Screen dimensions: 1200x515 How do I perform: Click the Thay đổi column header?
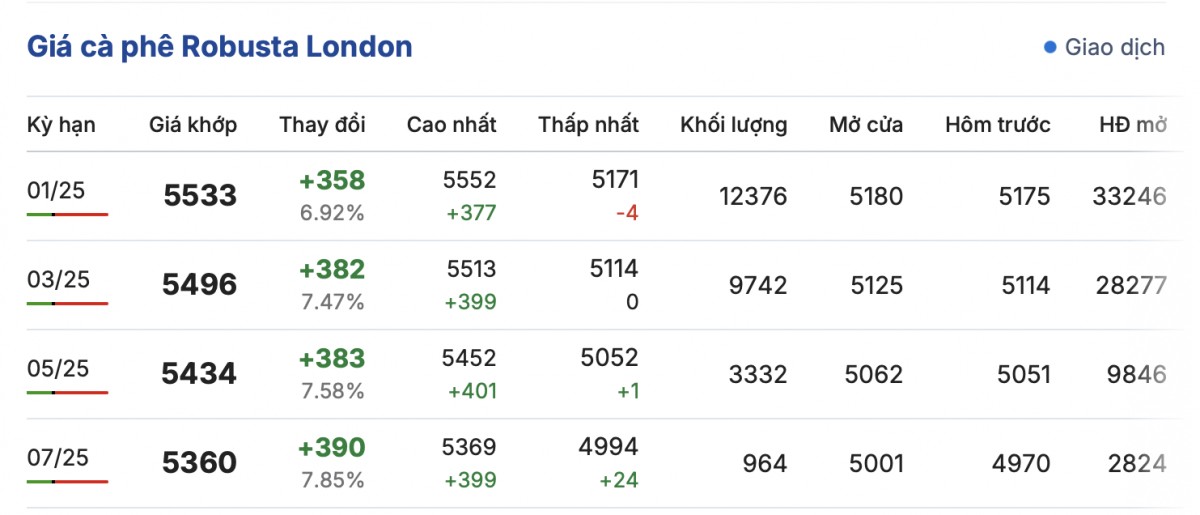coord(322,125)
